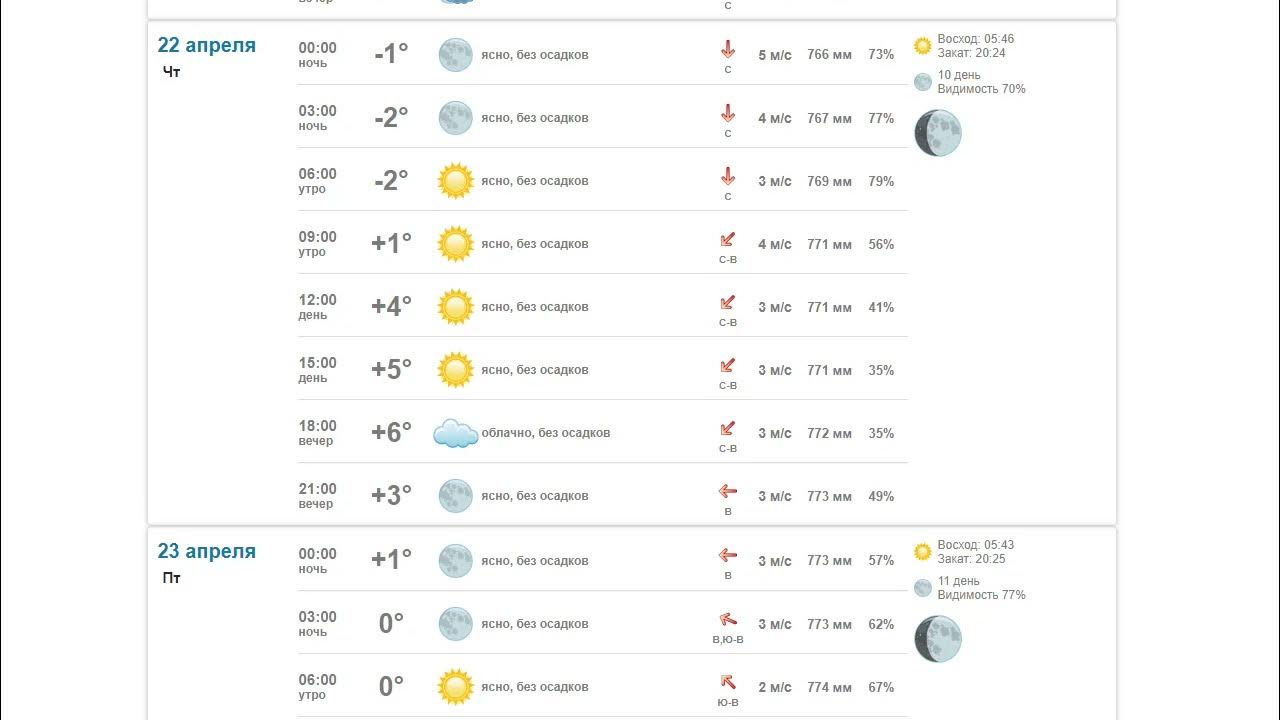Click the sun icon for 15:00 on 22 апреля
Viewport: 1280px width, 720px height.
point(455,370)
